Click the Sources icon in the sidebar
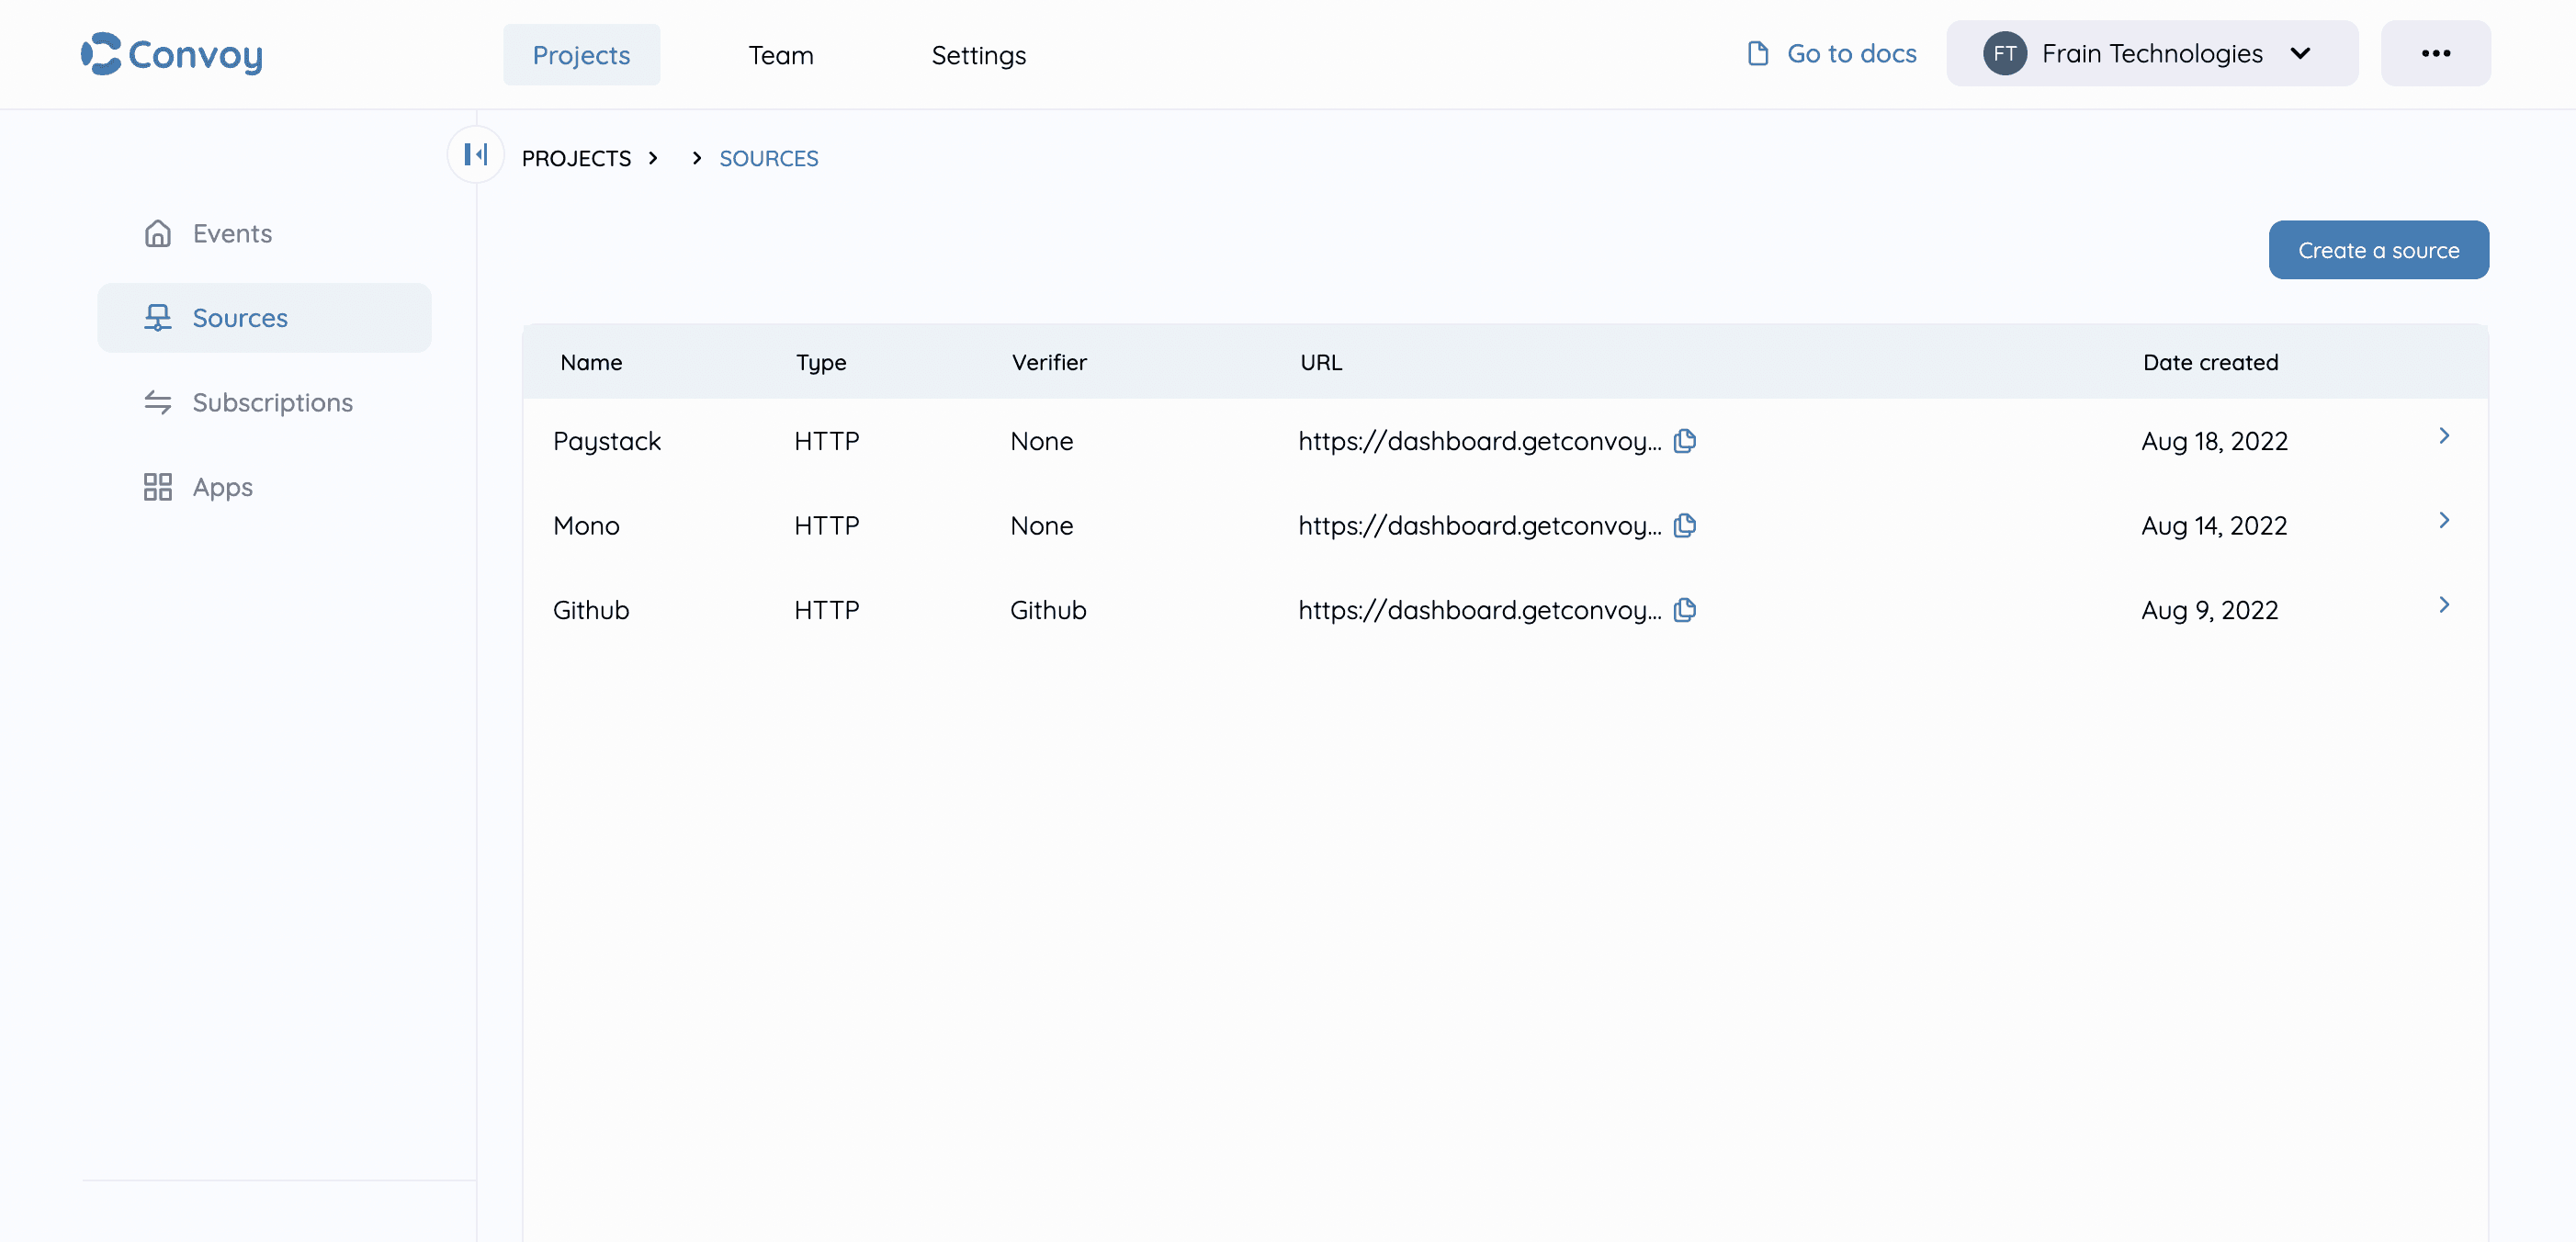Image resolution: width=2576 pixels, height=1242 pixels. [158, 317]
